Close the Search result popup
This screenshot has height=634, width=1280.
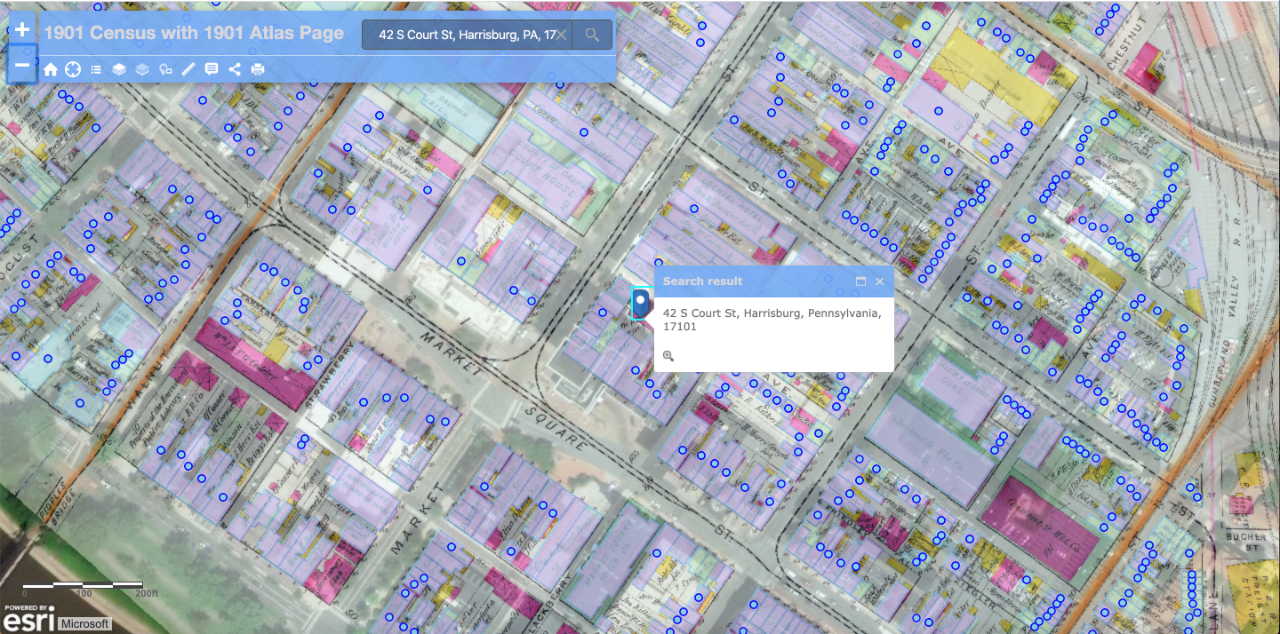click(880, 282)
